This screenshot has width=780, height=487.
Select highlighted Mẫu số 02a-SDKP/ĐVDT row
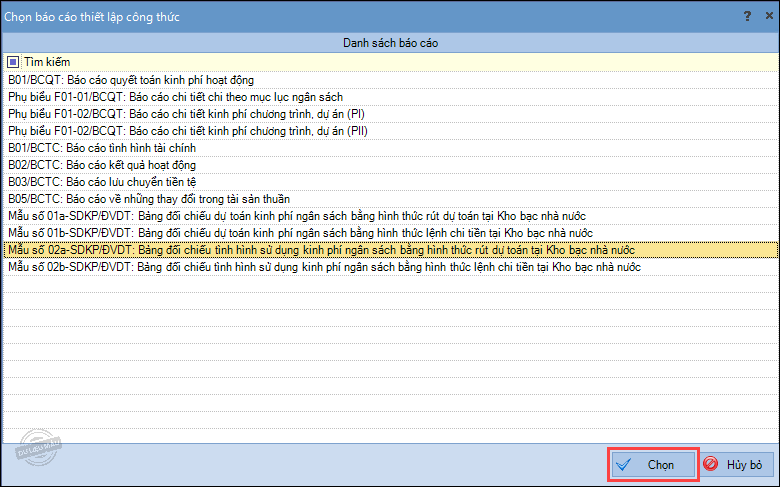coord(390,250)
